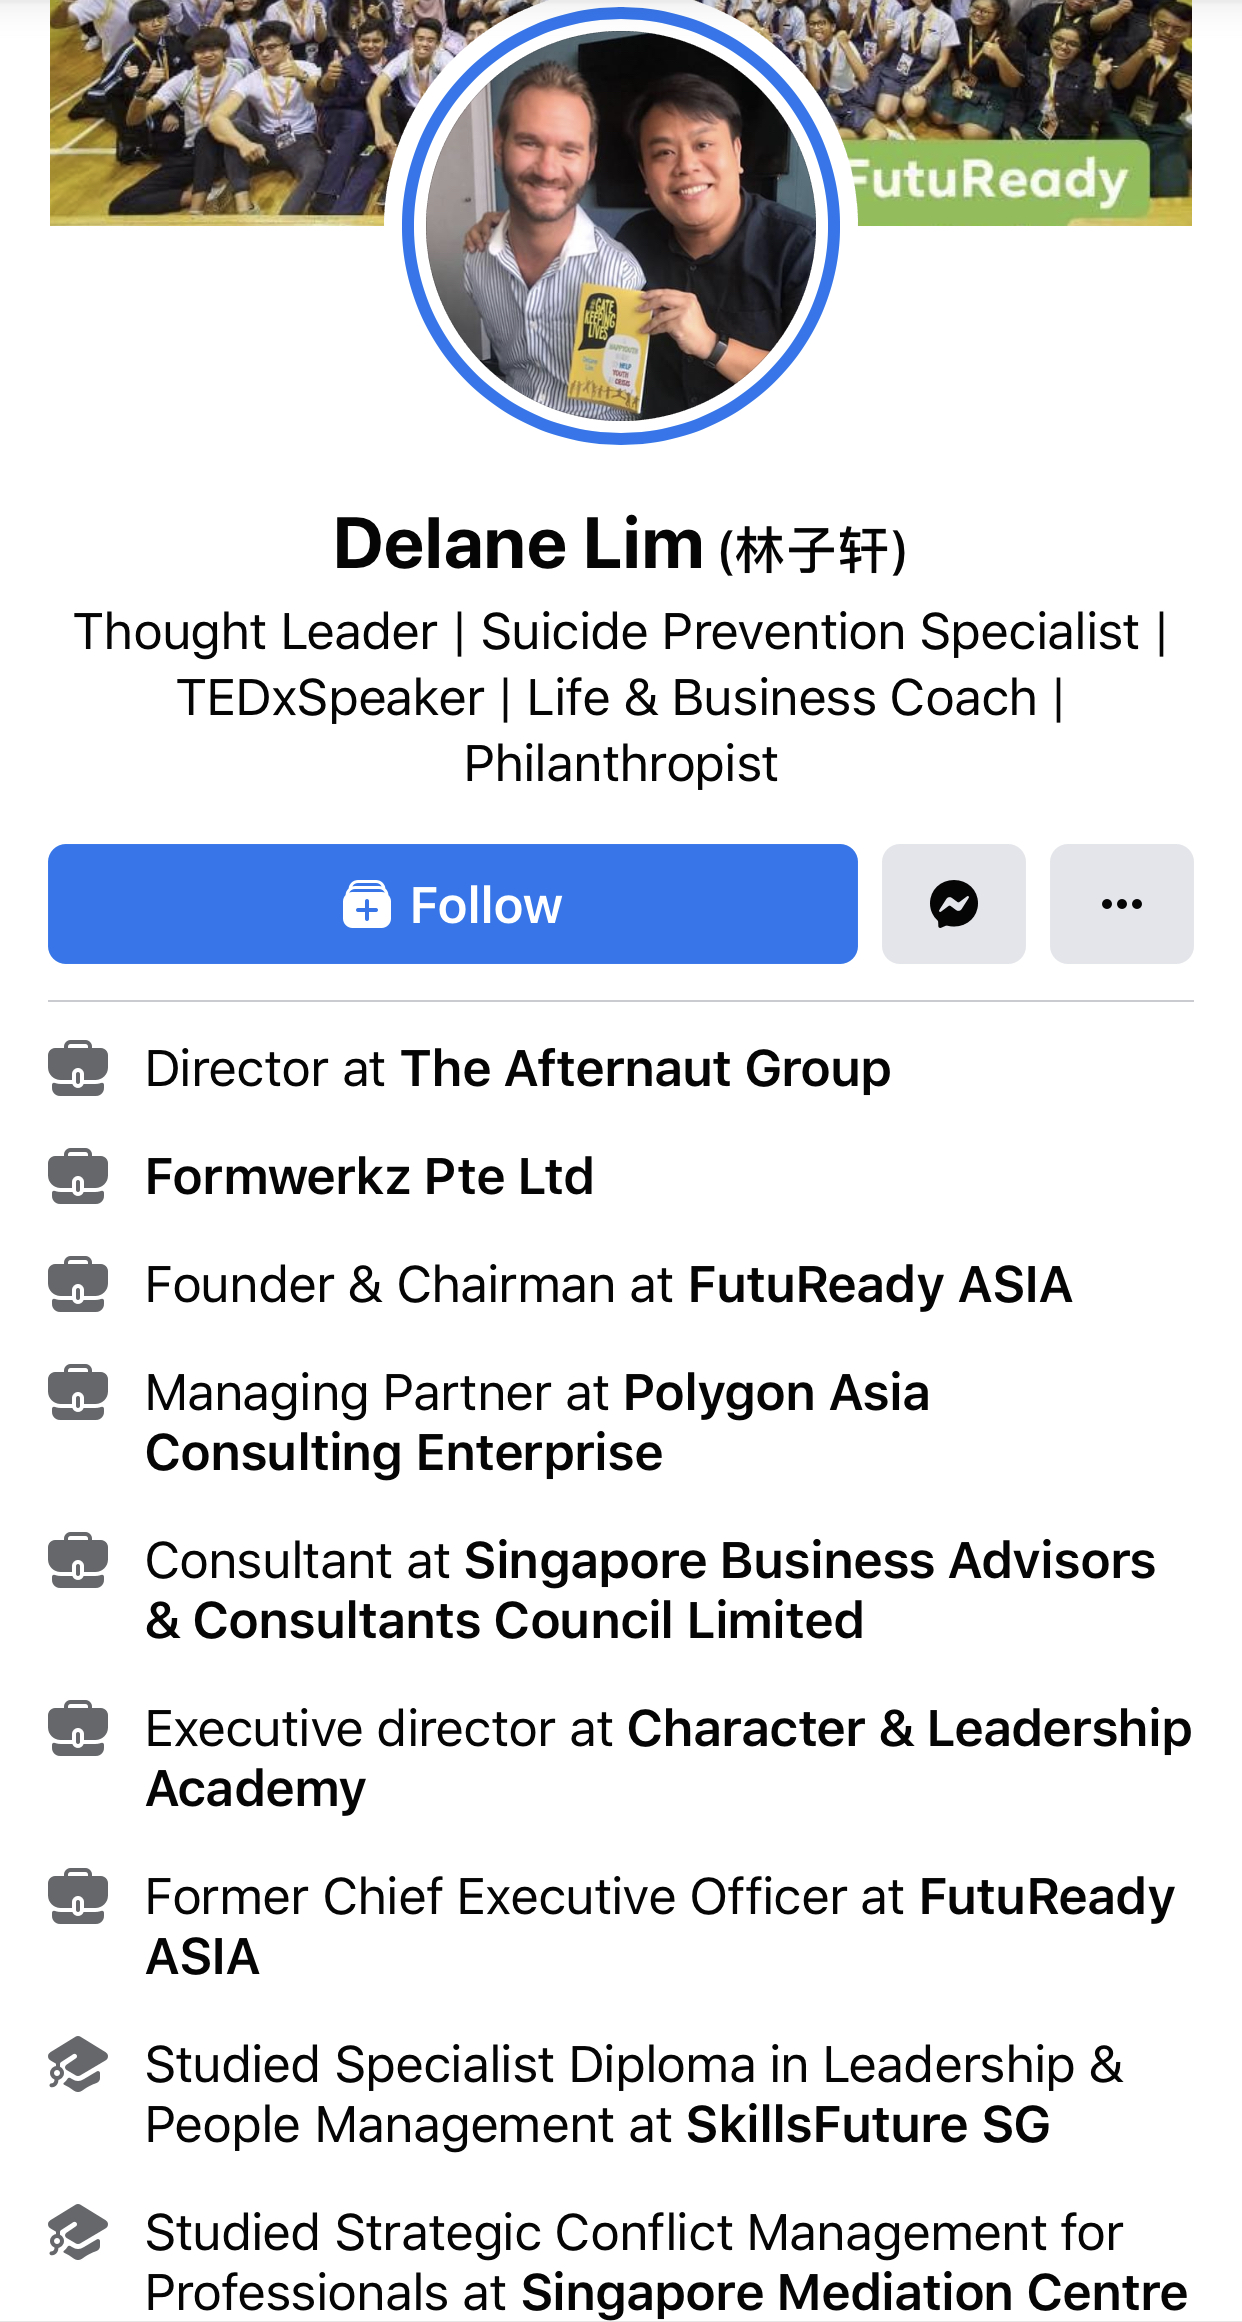
Task: Open Messenger chat icon button
Action: click(x=953, y=904)
